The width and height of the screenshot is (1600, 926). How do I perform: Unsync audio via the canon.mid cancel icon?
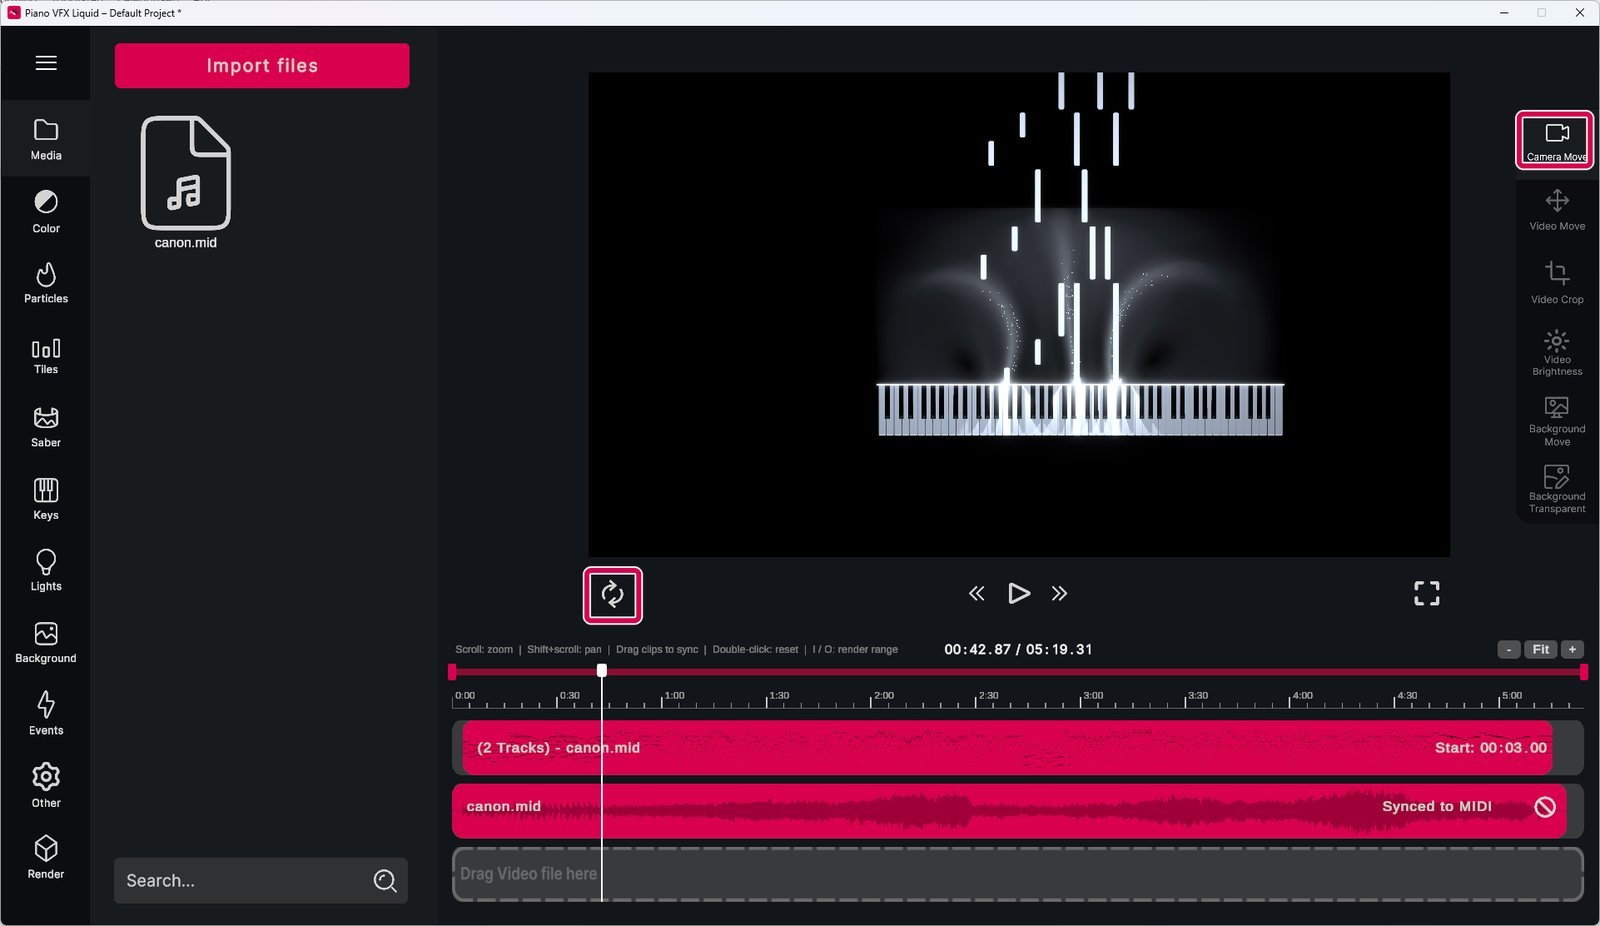tap(1545, 807)
